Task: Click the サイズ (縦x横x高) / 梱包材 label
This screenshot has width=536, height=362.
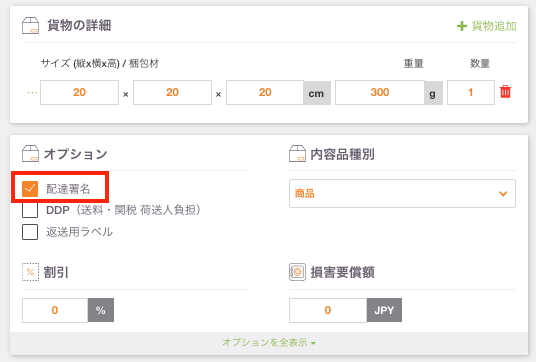Action: pos(100,63)
